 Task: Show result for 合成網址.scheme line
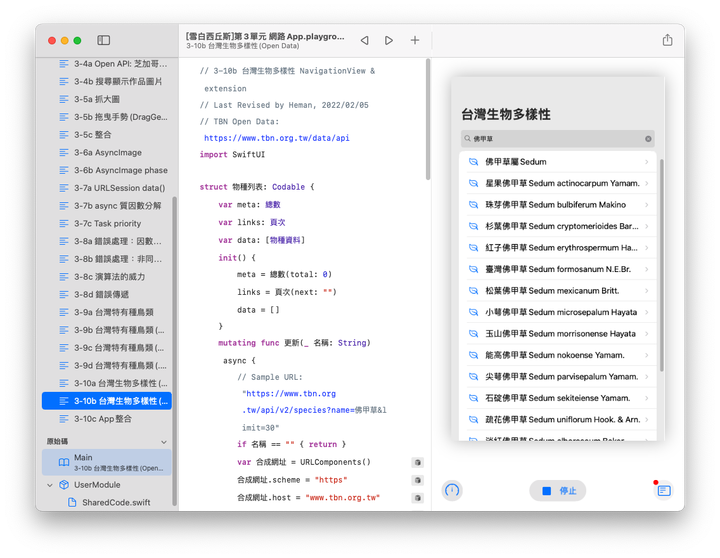[417, 480]
